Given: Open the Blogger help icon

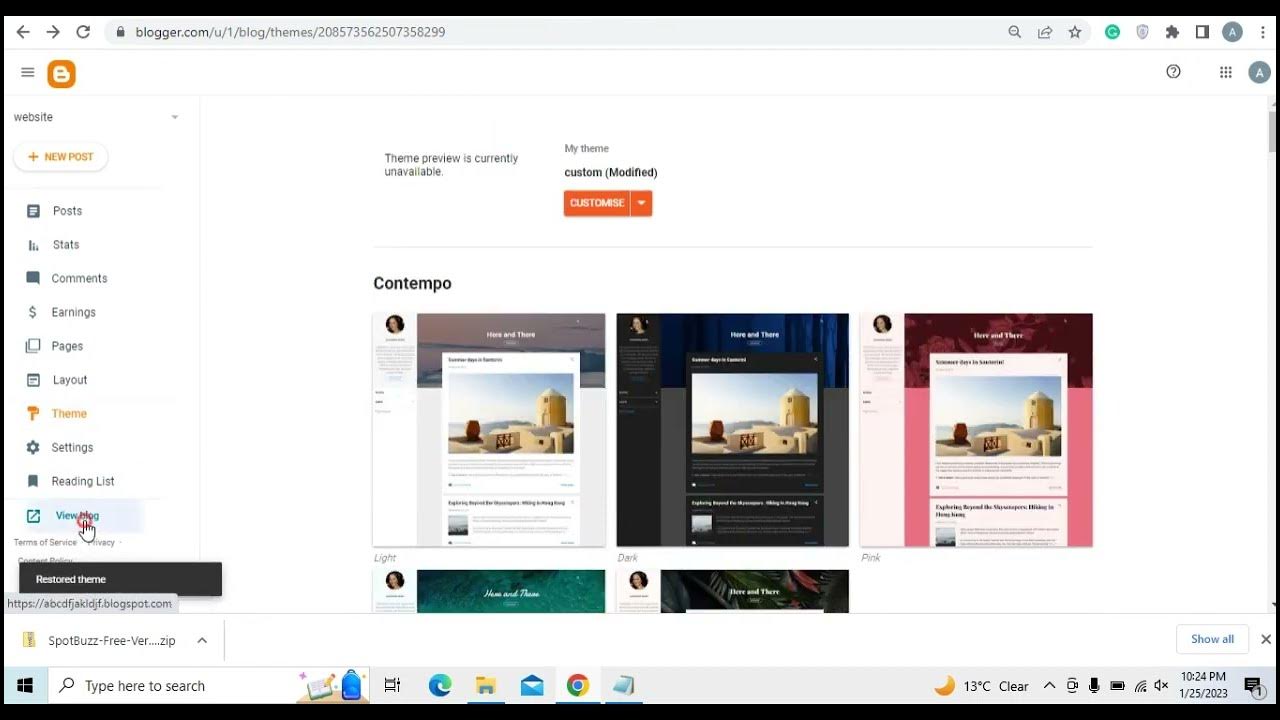Looking at the screenshot, I should [x=1174, y=71].
